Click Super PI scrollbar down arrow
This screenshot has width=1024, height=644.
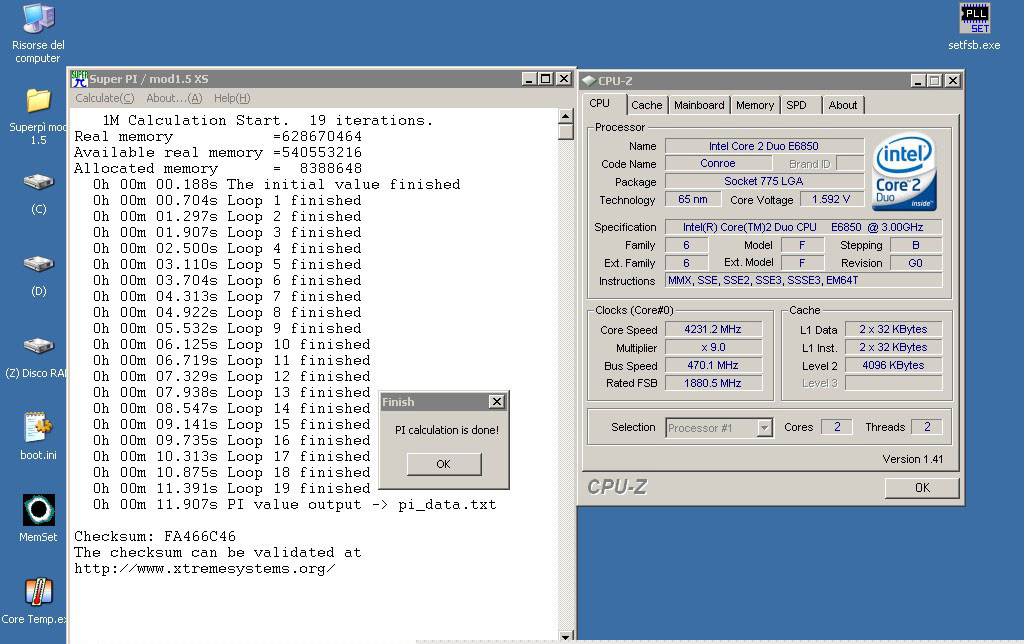coord(566,636)
